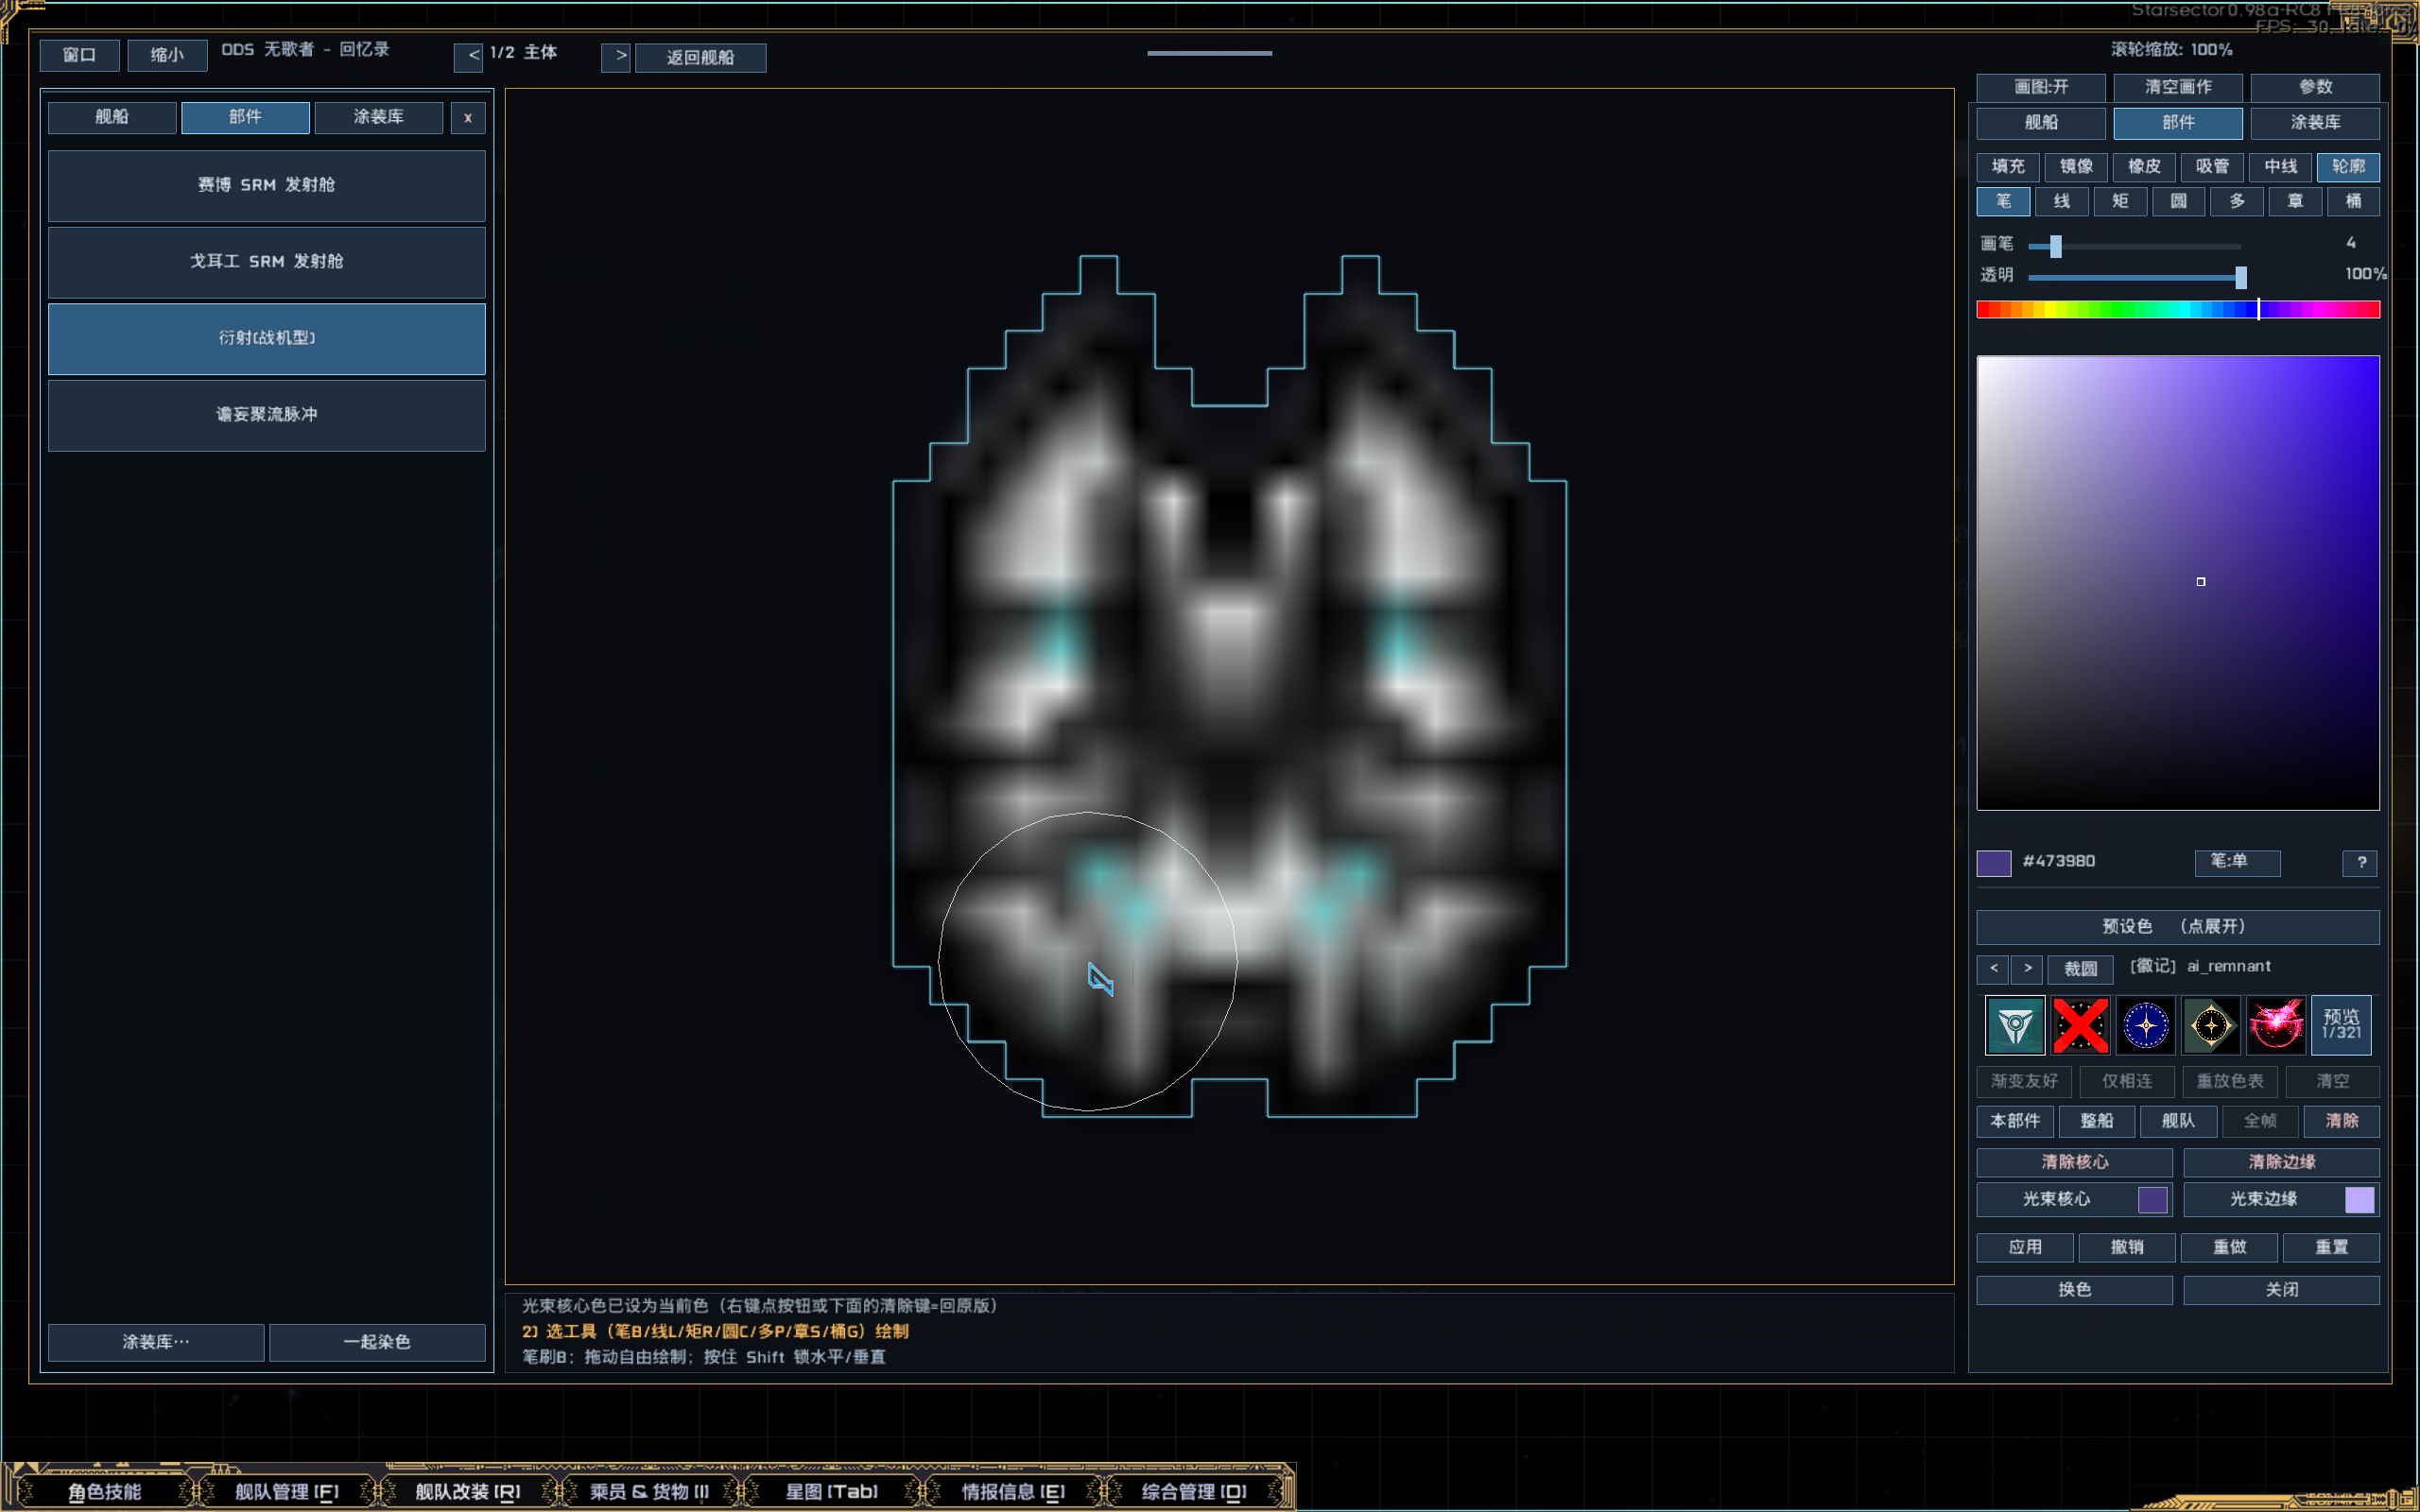Click the 撤销 undo button
Image resolution: width=2420 pixels, height=1512 pixels.
tap(2127, 1247)
